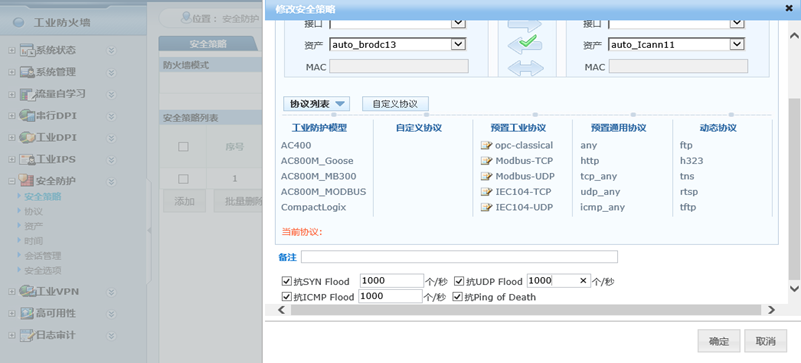The image size is (801, 363).
Task: Click the edit icon beside opc-classical
Action: (x=486, y=146)
